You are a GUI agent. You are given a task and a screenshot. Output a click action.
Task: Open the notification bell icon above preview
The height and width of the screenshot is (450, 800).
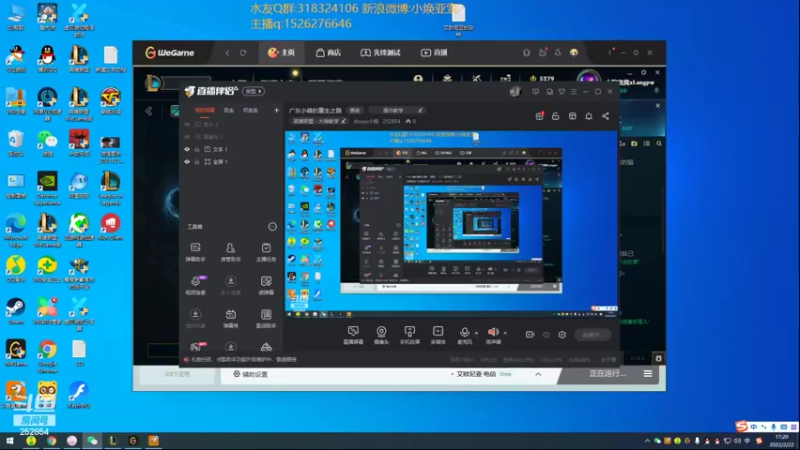[x=589, y=116]
